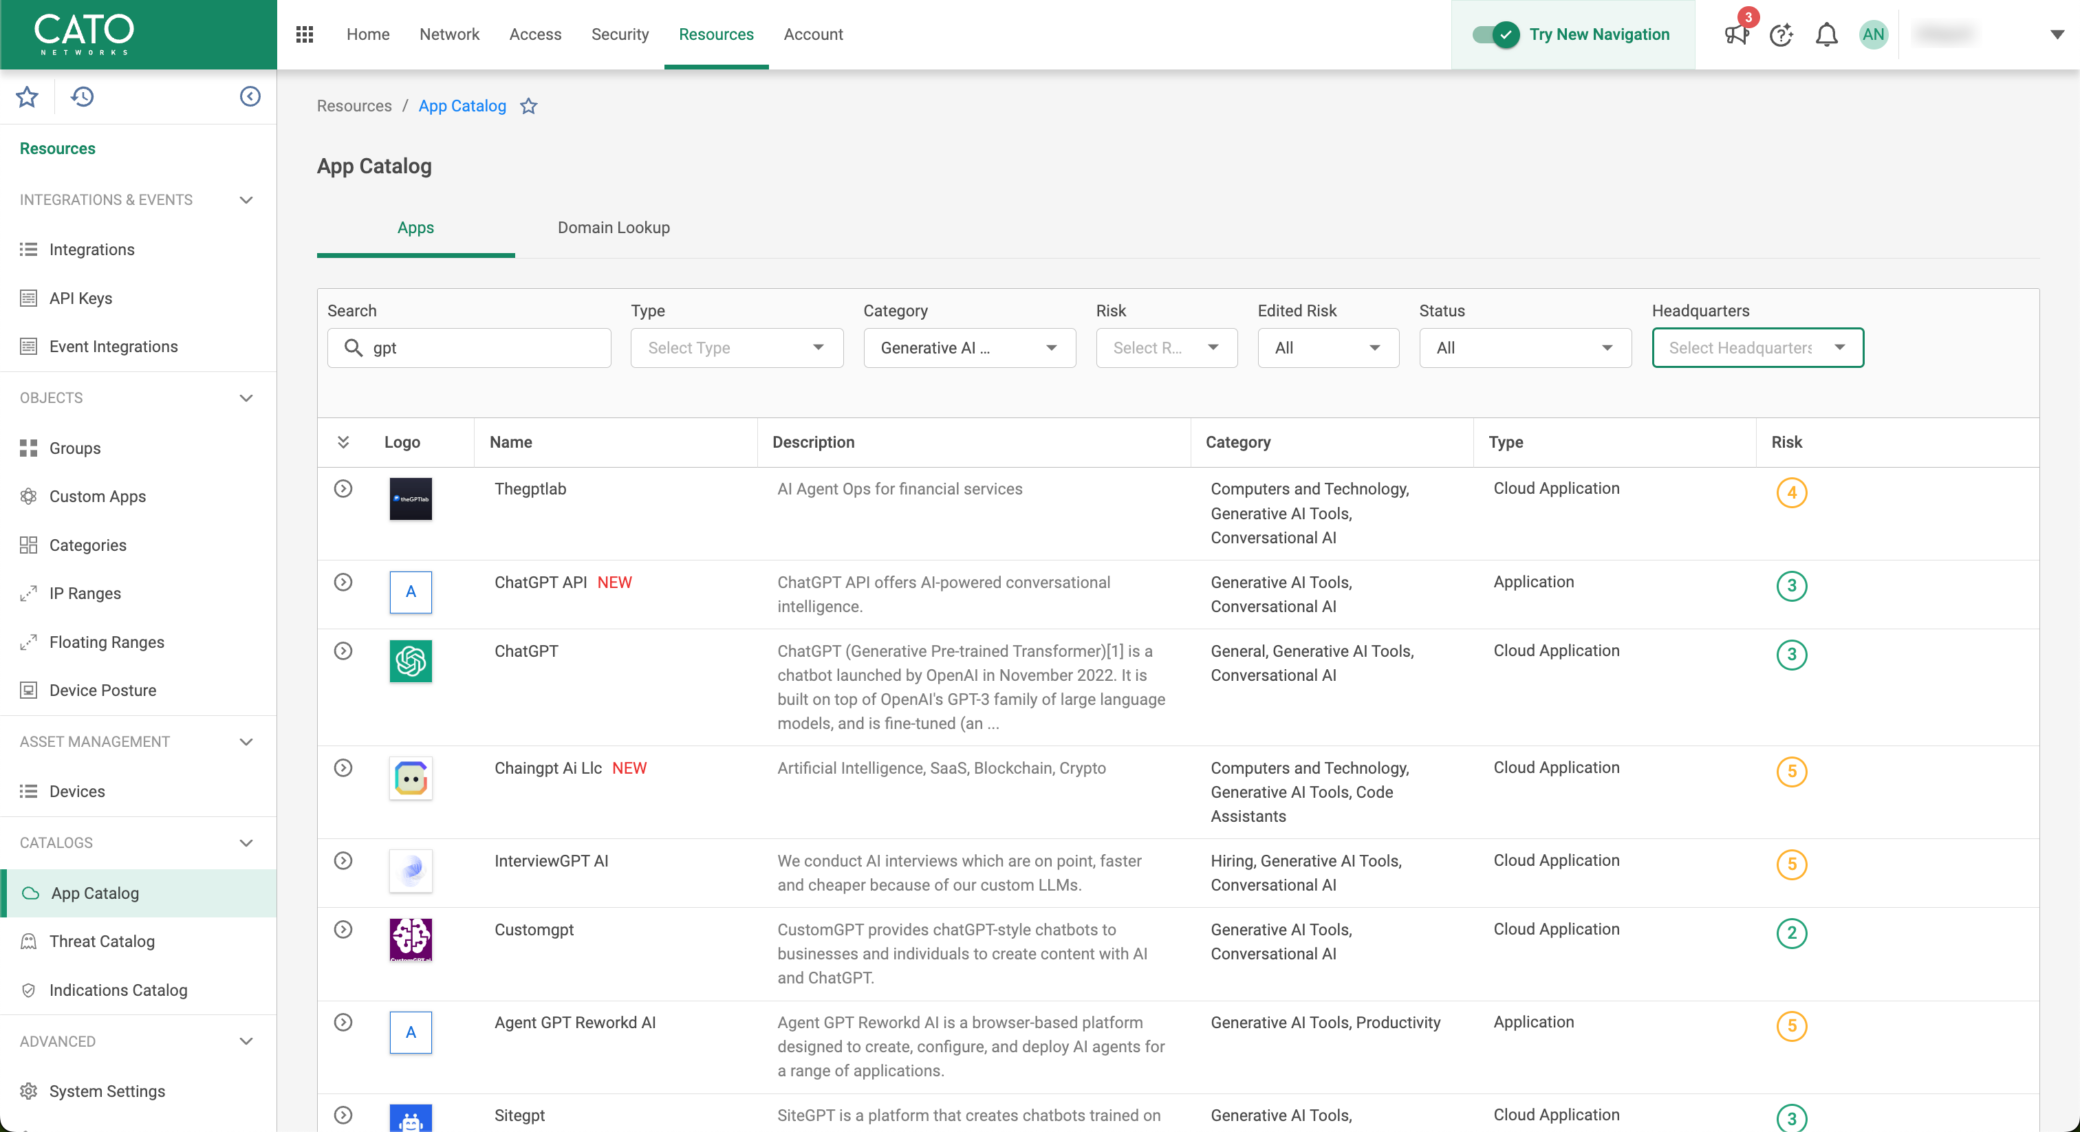2080x1132 pixels.
Task: Click the ChatGPT logo thumbnail
Action: (x=411, y=661)
